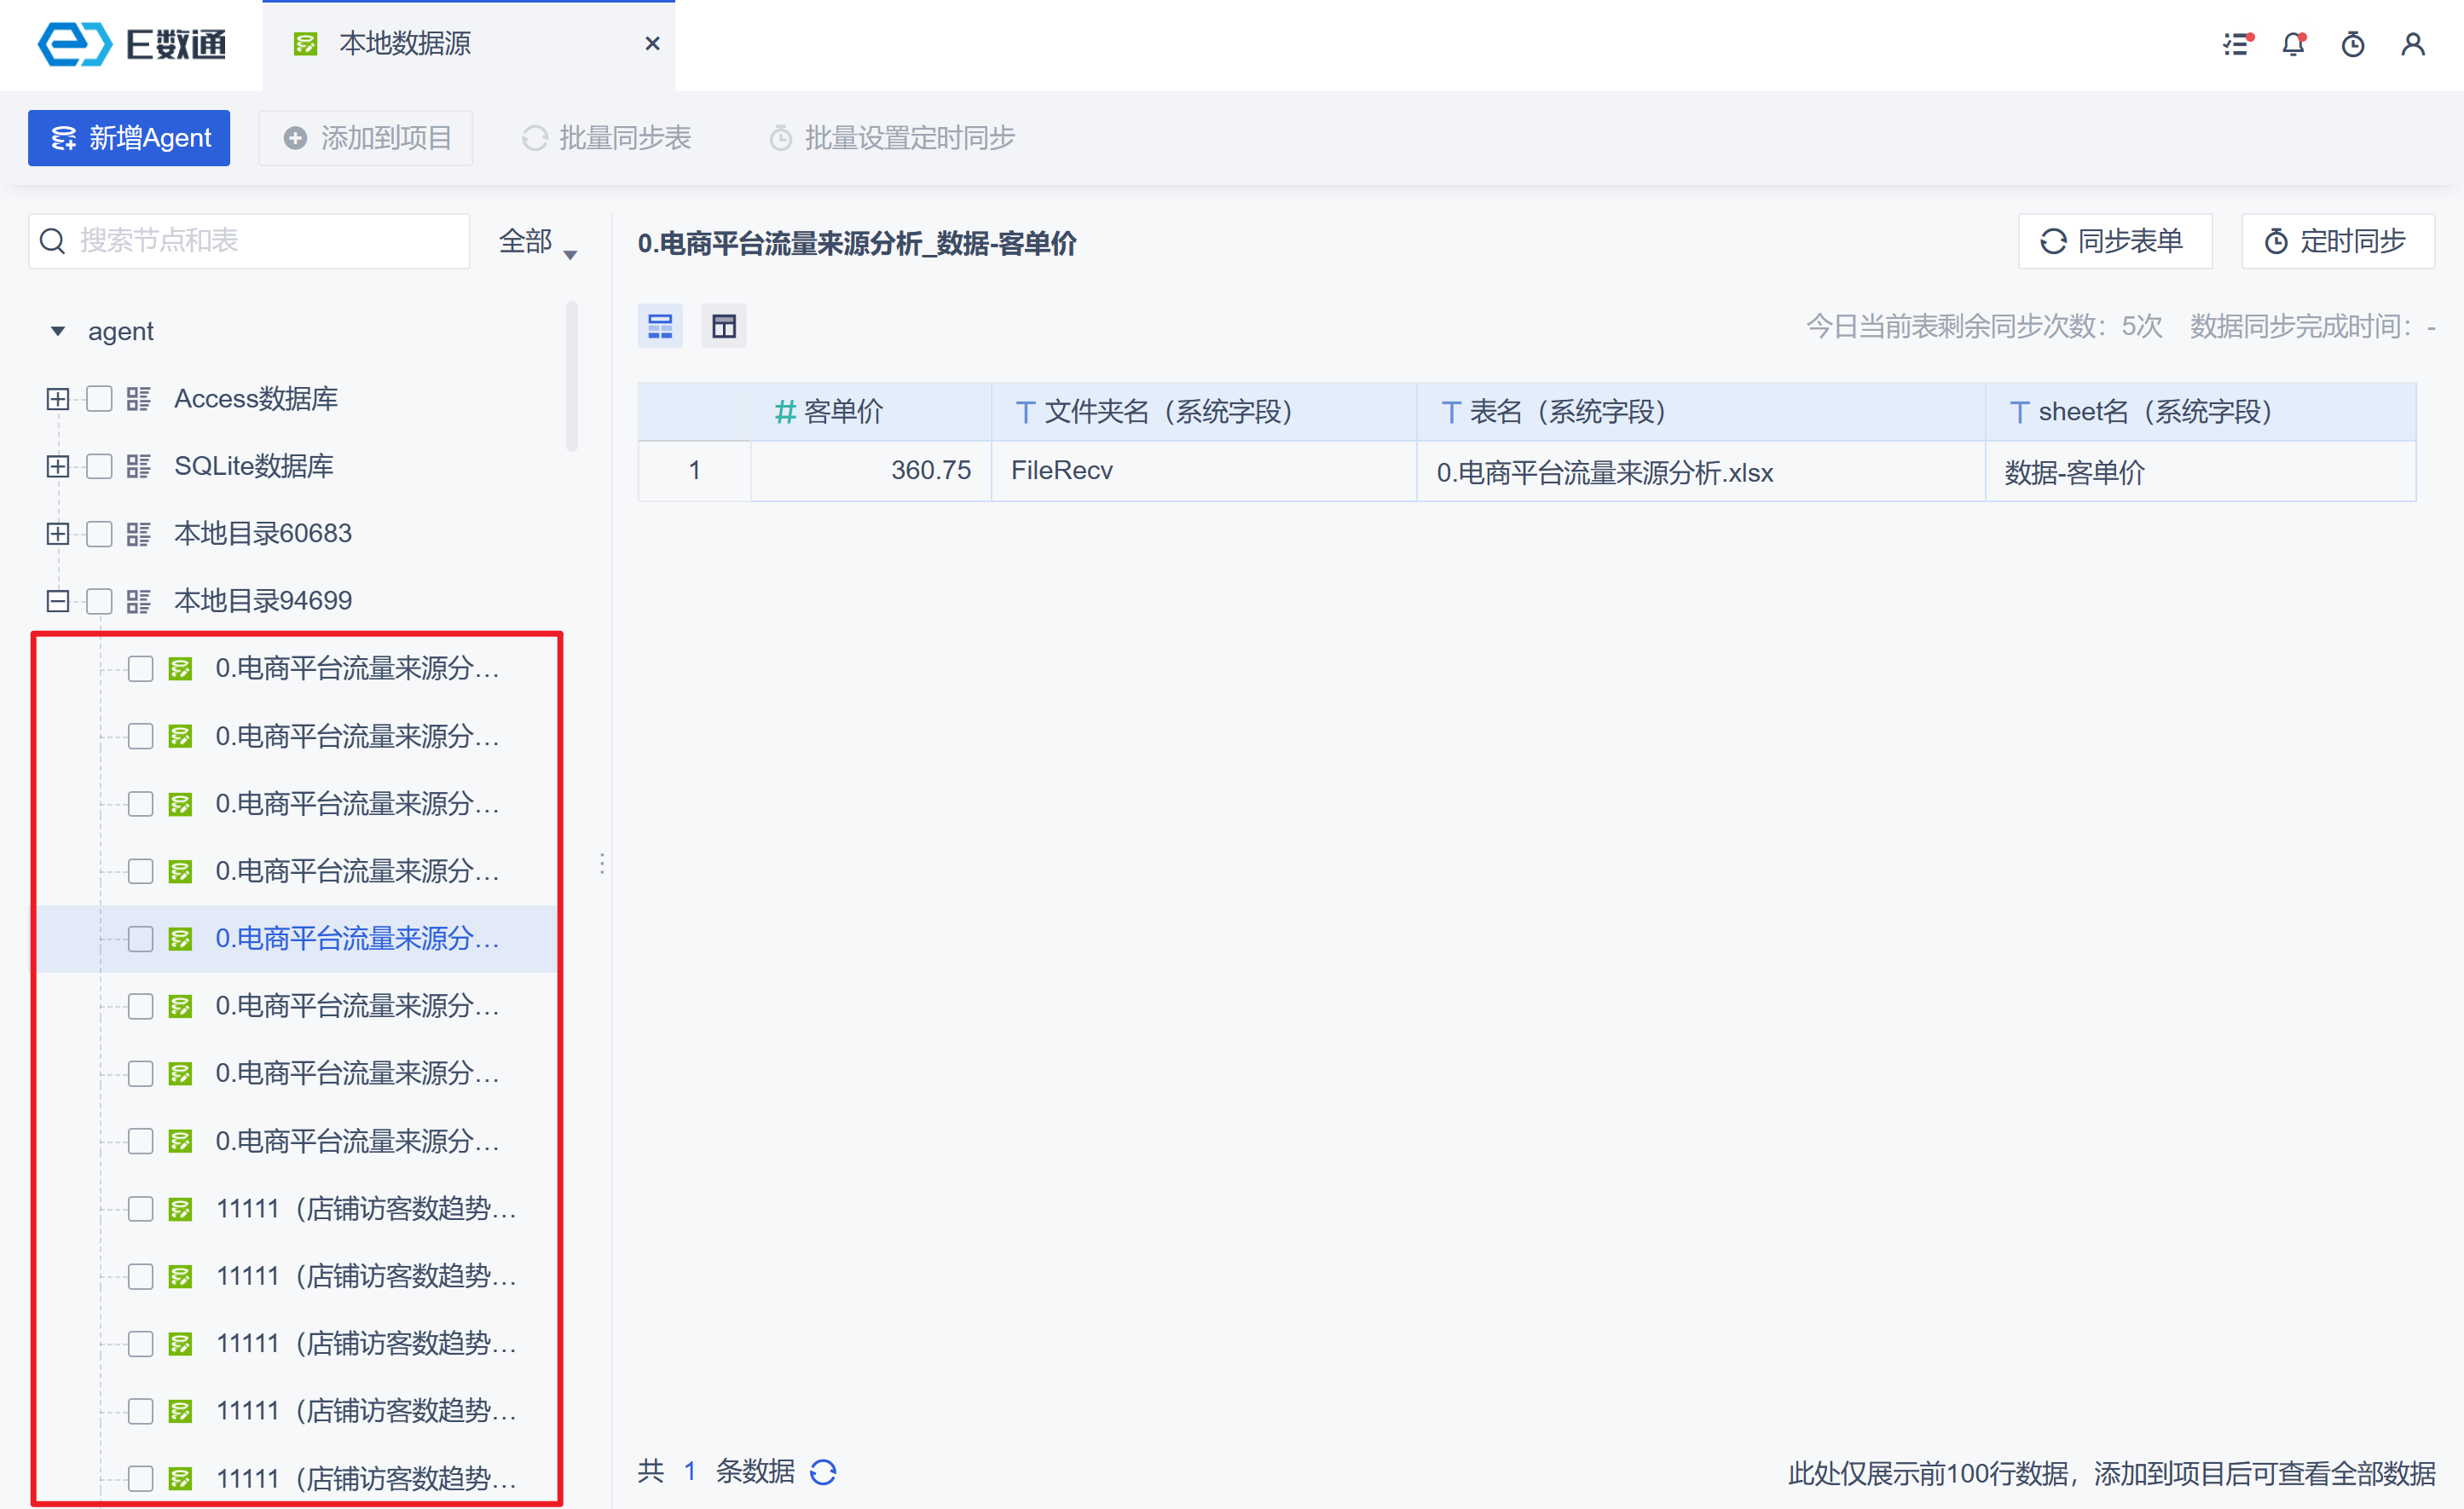2464x1509 pixels.
Task: Open the 全部 filter dropdown
Action: click(537, 242)
